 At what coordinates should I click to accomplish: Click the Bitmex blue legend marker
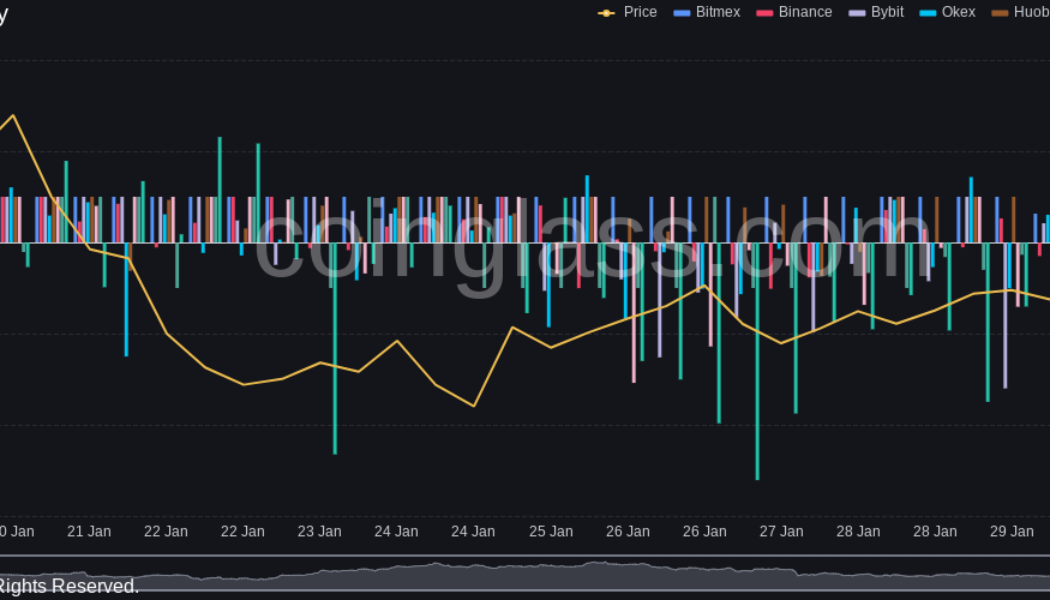(681, 12)
